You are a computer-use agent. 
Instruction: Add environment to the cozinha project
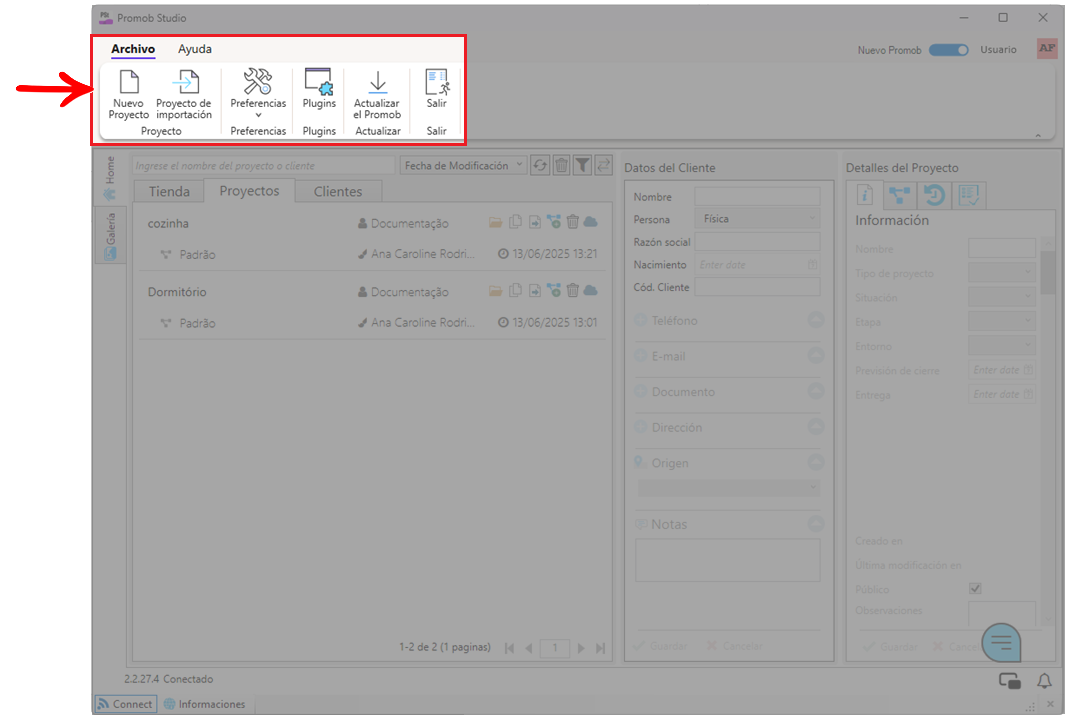(x=554, y=221)
